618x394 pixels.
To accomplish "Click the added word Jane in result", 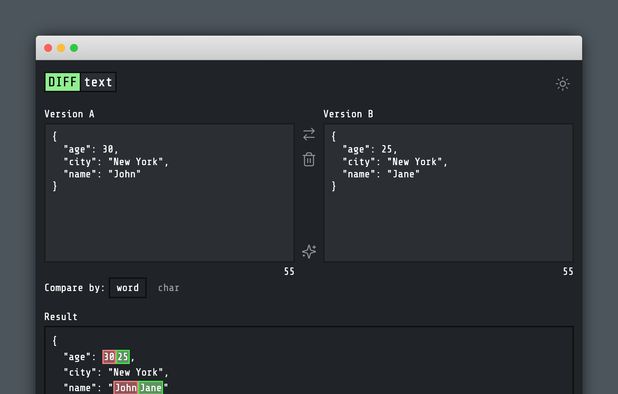I will tap(151, 388).
